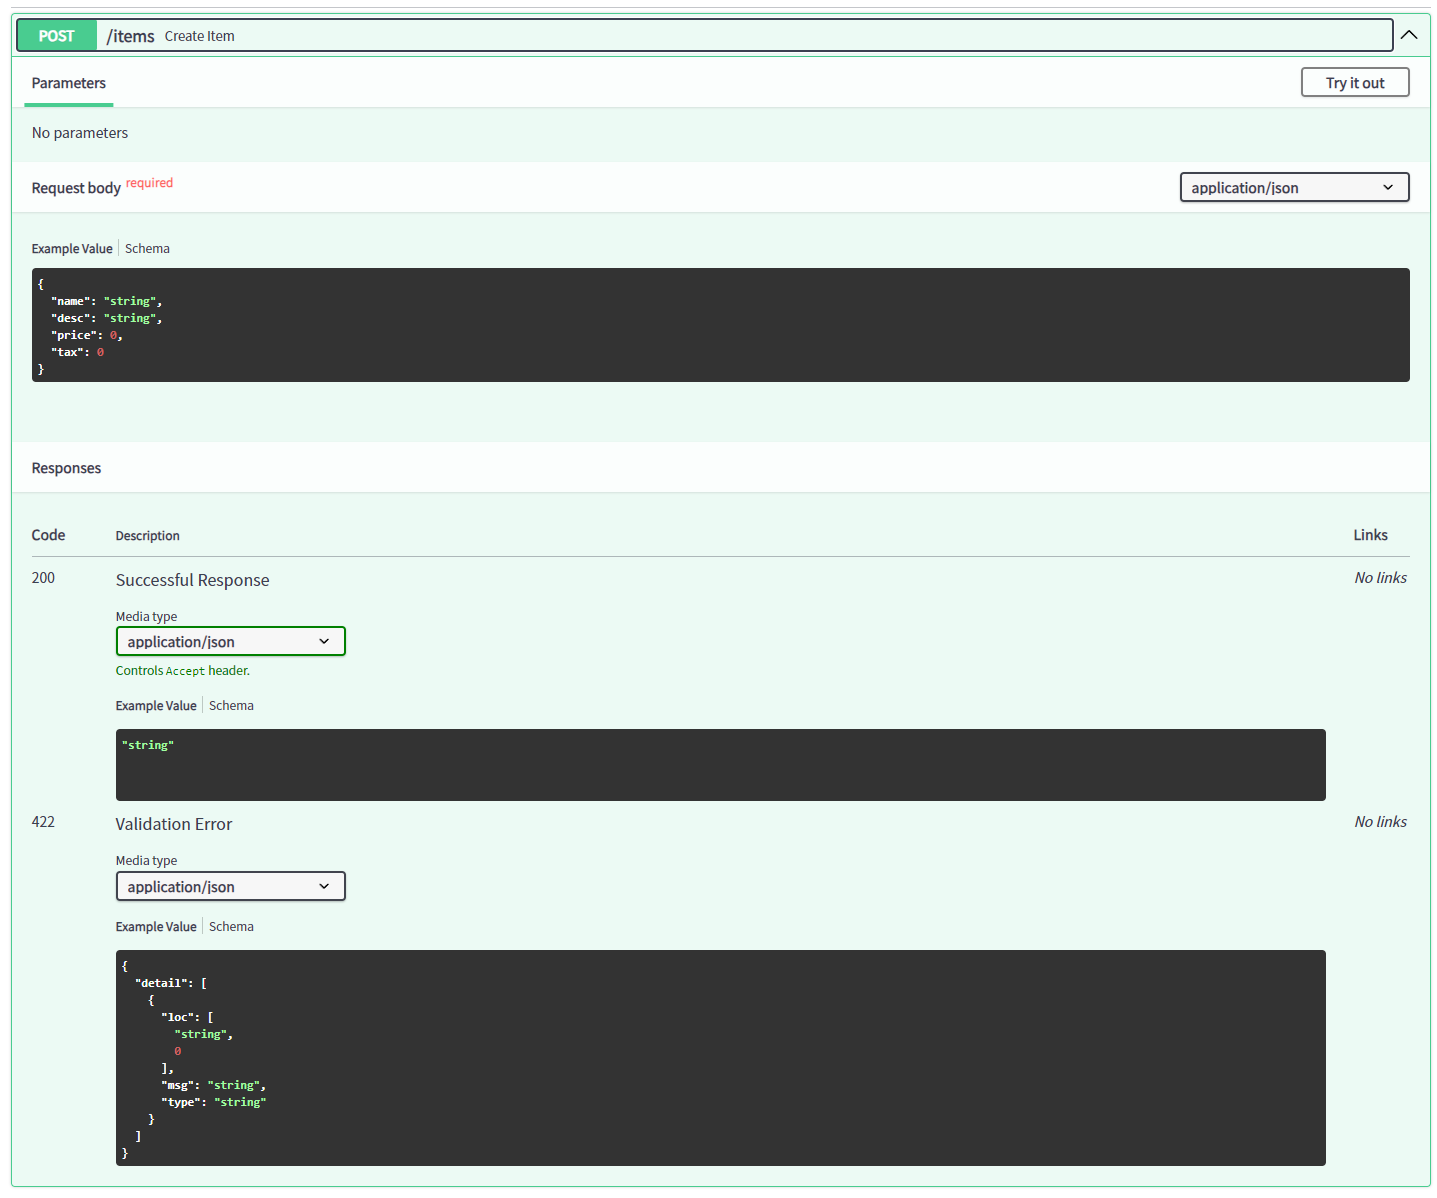Click the green POST method badge

(57, 36)
